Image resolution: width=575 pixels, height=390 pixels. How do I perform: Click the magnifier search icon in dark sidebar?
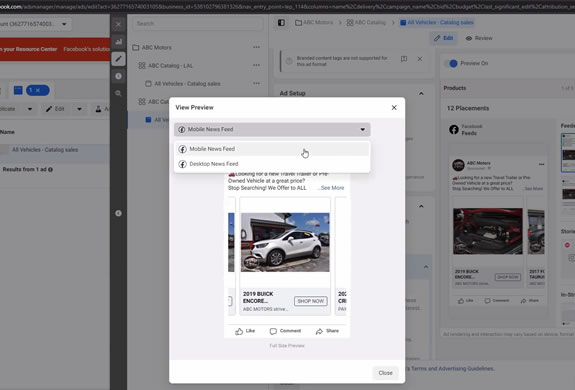pos(118,93)
